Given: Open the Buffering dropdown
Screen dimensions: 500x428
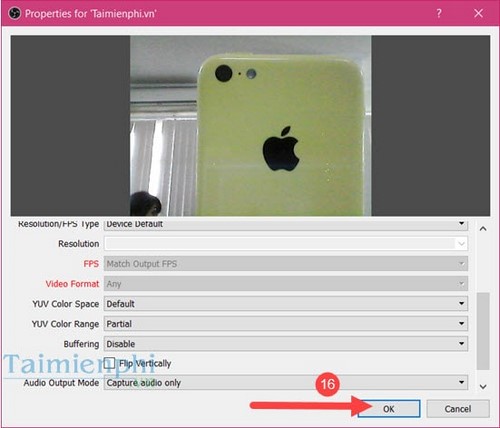Looking at the screenshot, I should click(x=286, y=344).
